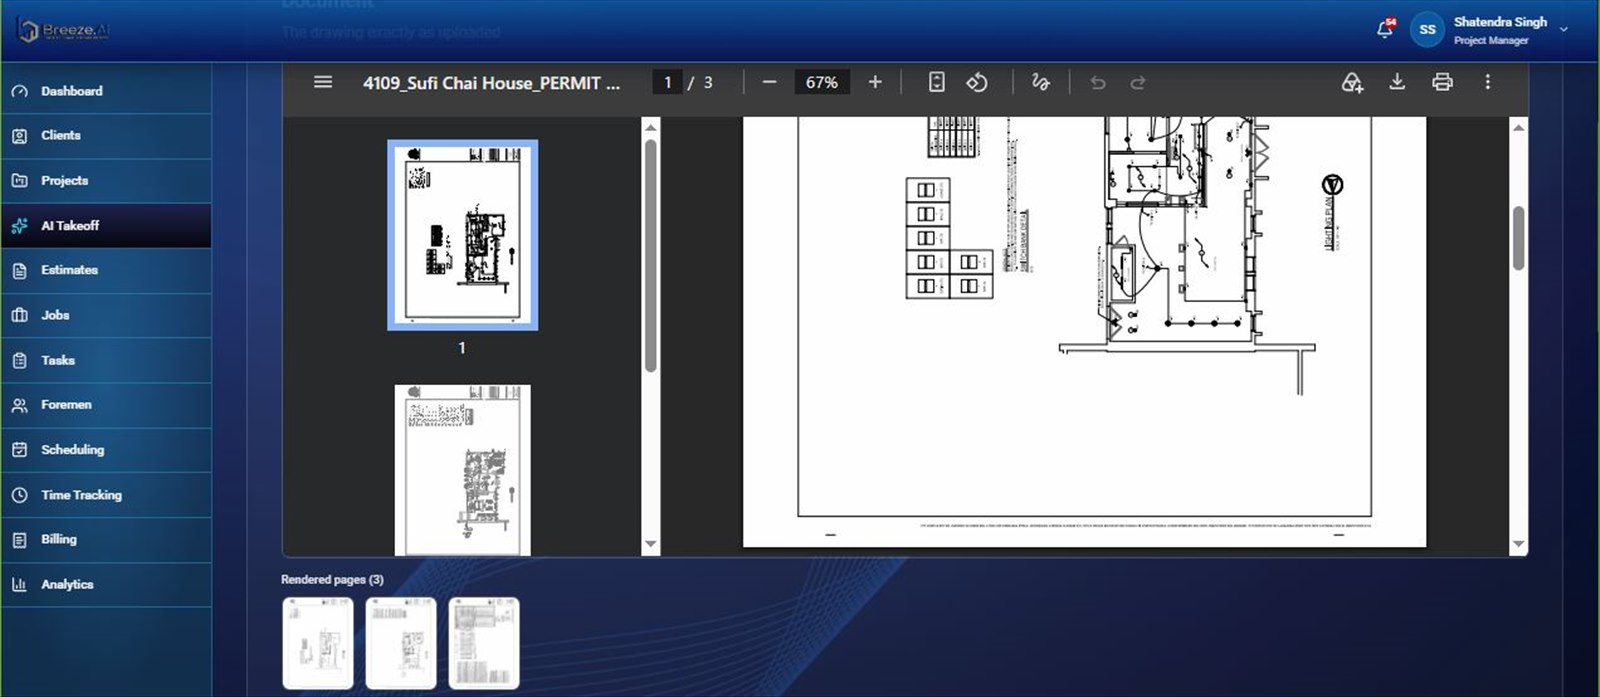This screenshot has height=697, width=1600.
Task: Expand the Shatendra Singh account dropdown
Action: coord(1564,30)
